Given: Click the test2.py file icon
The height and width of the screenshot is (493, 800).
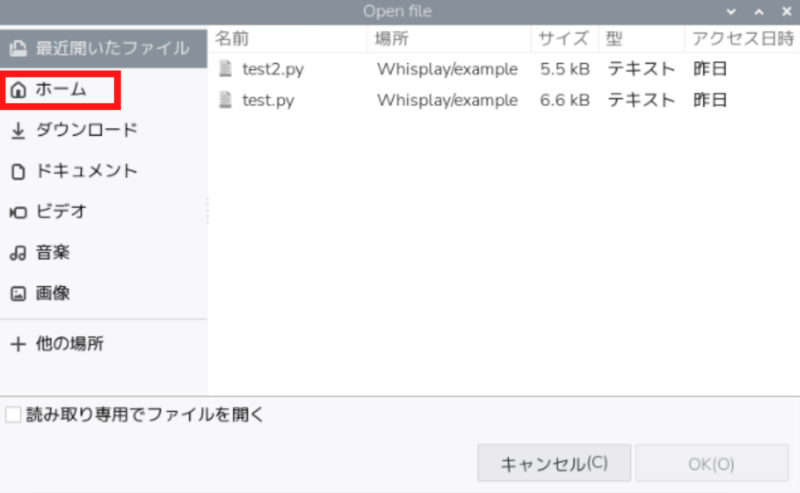Looking at the screenshot, I should click(226, 69).
